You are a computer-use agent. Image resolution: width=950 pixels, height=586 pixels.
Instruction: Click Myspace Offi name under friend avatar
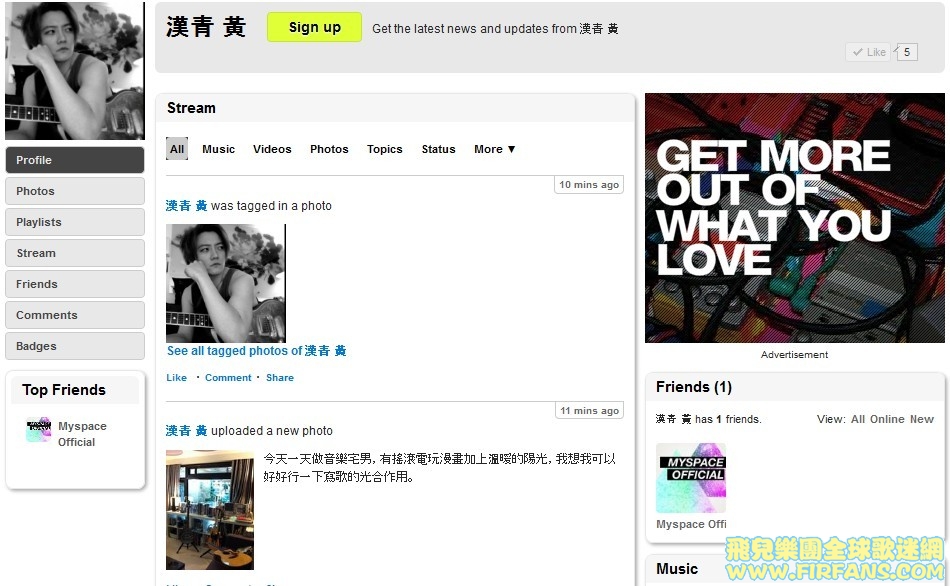[691, 524]
